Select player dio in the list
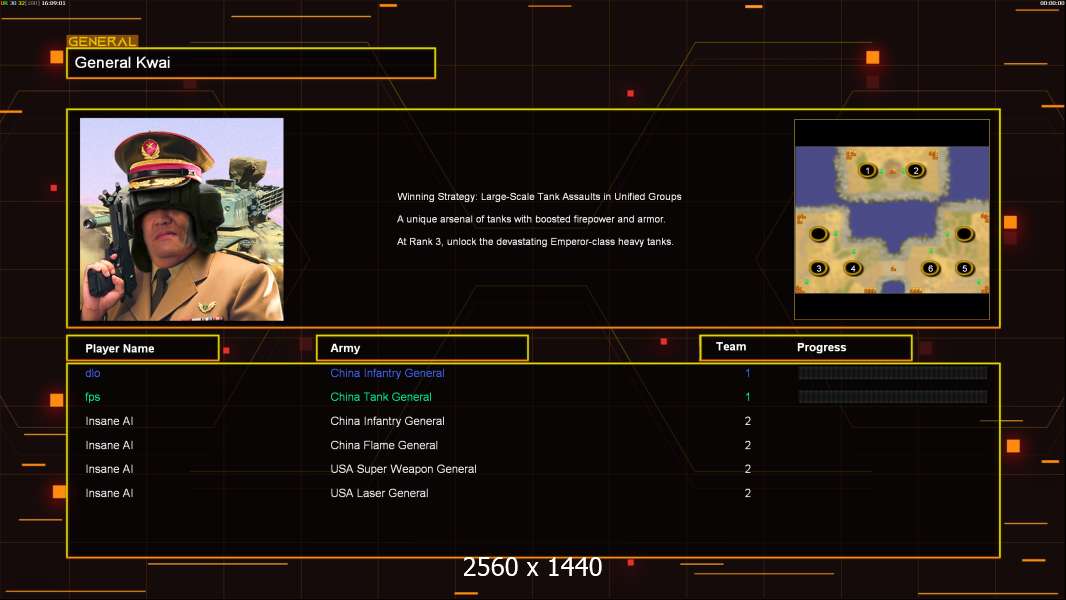 tap(93, 373)
